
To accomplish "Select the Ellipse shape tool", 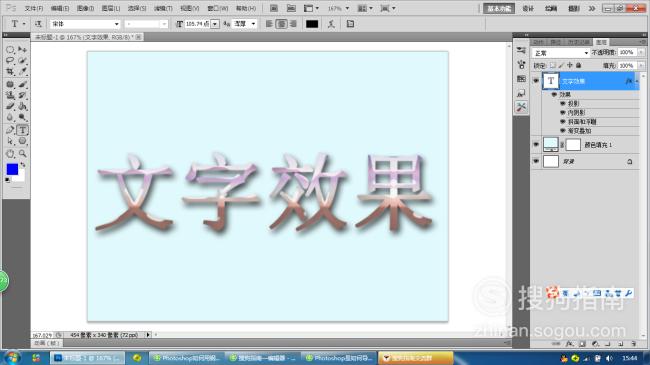I will [x=22, y=141].
